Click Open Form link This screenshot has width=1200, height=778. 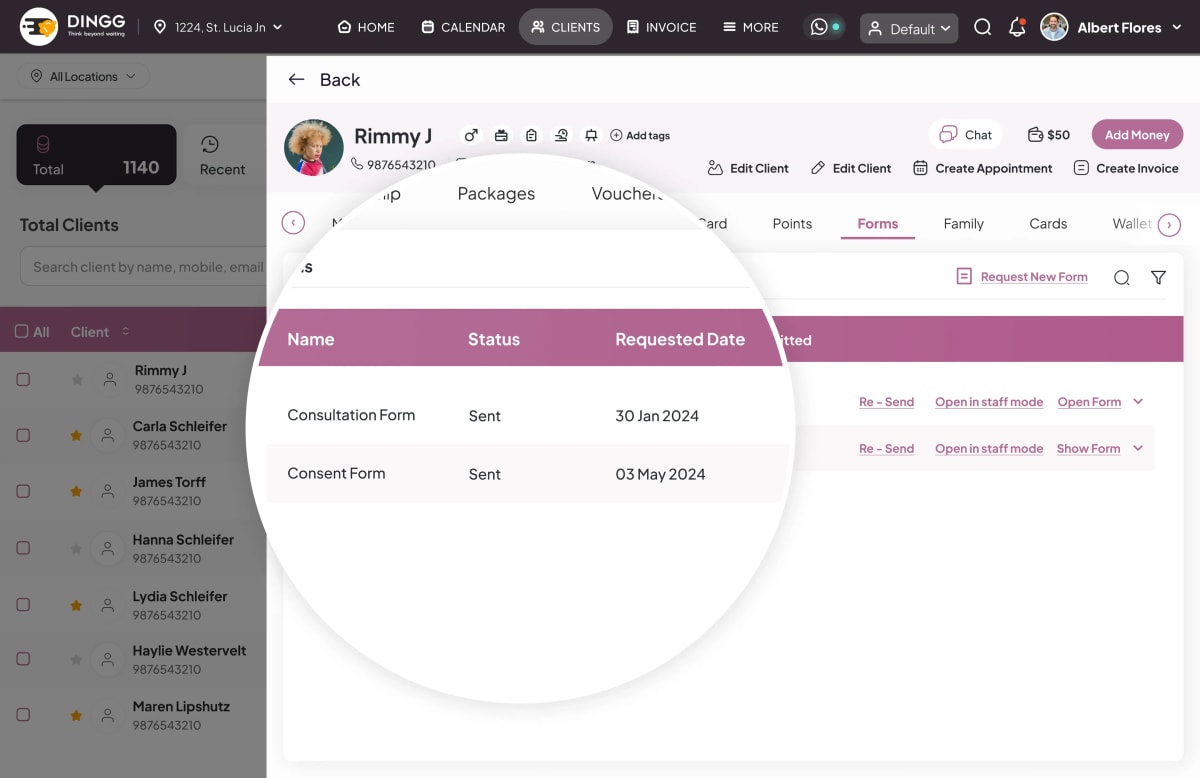[1089, 402]
